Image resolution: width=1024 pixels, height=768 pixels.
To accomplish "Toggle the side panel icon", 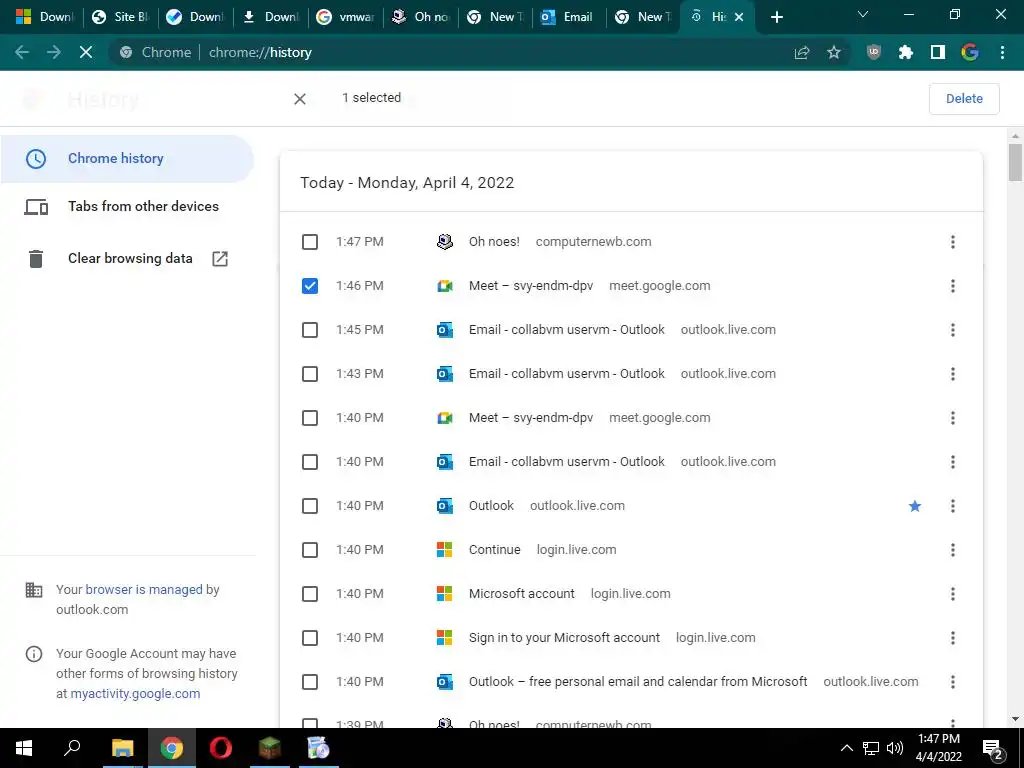I will coord(938,52).
